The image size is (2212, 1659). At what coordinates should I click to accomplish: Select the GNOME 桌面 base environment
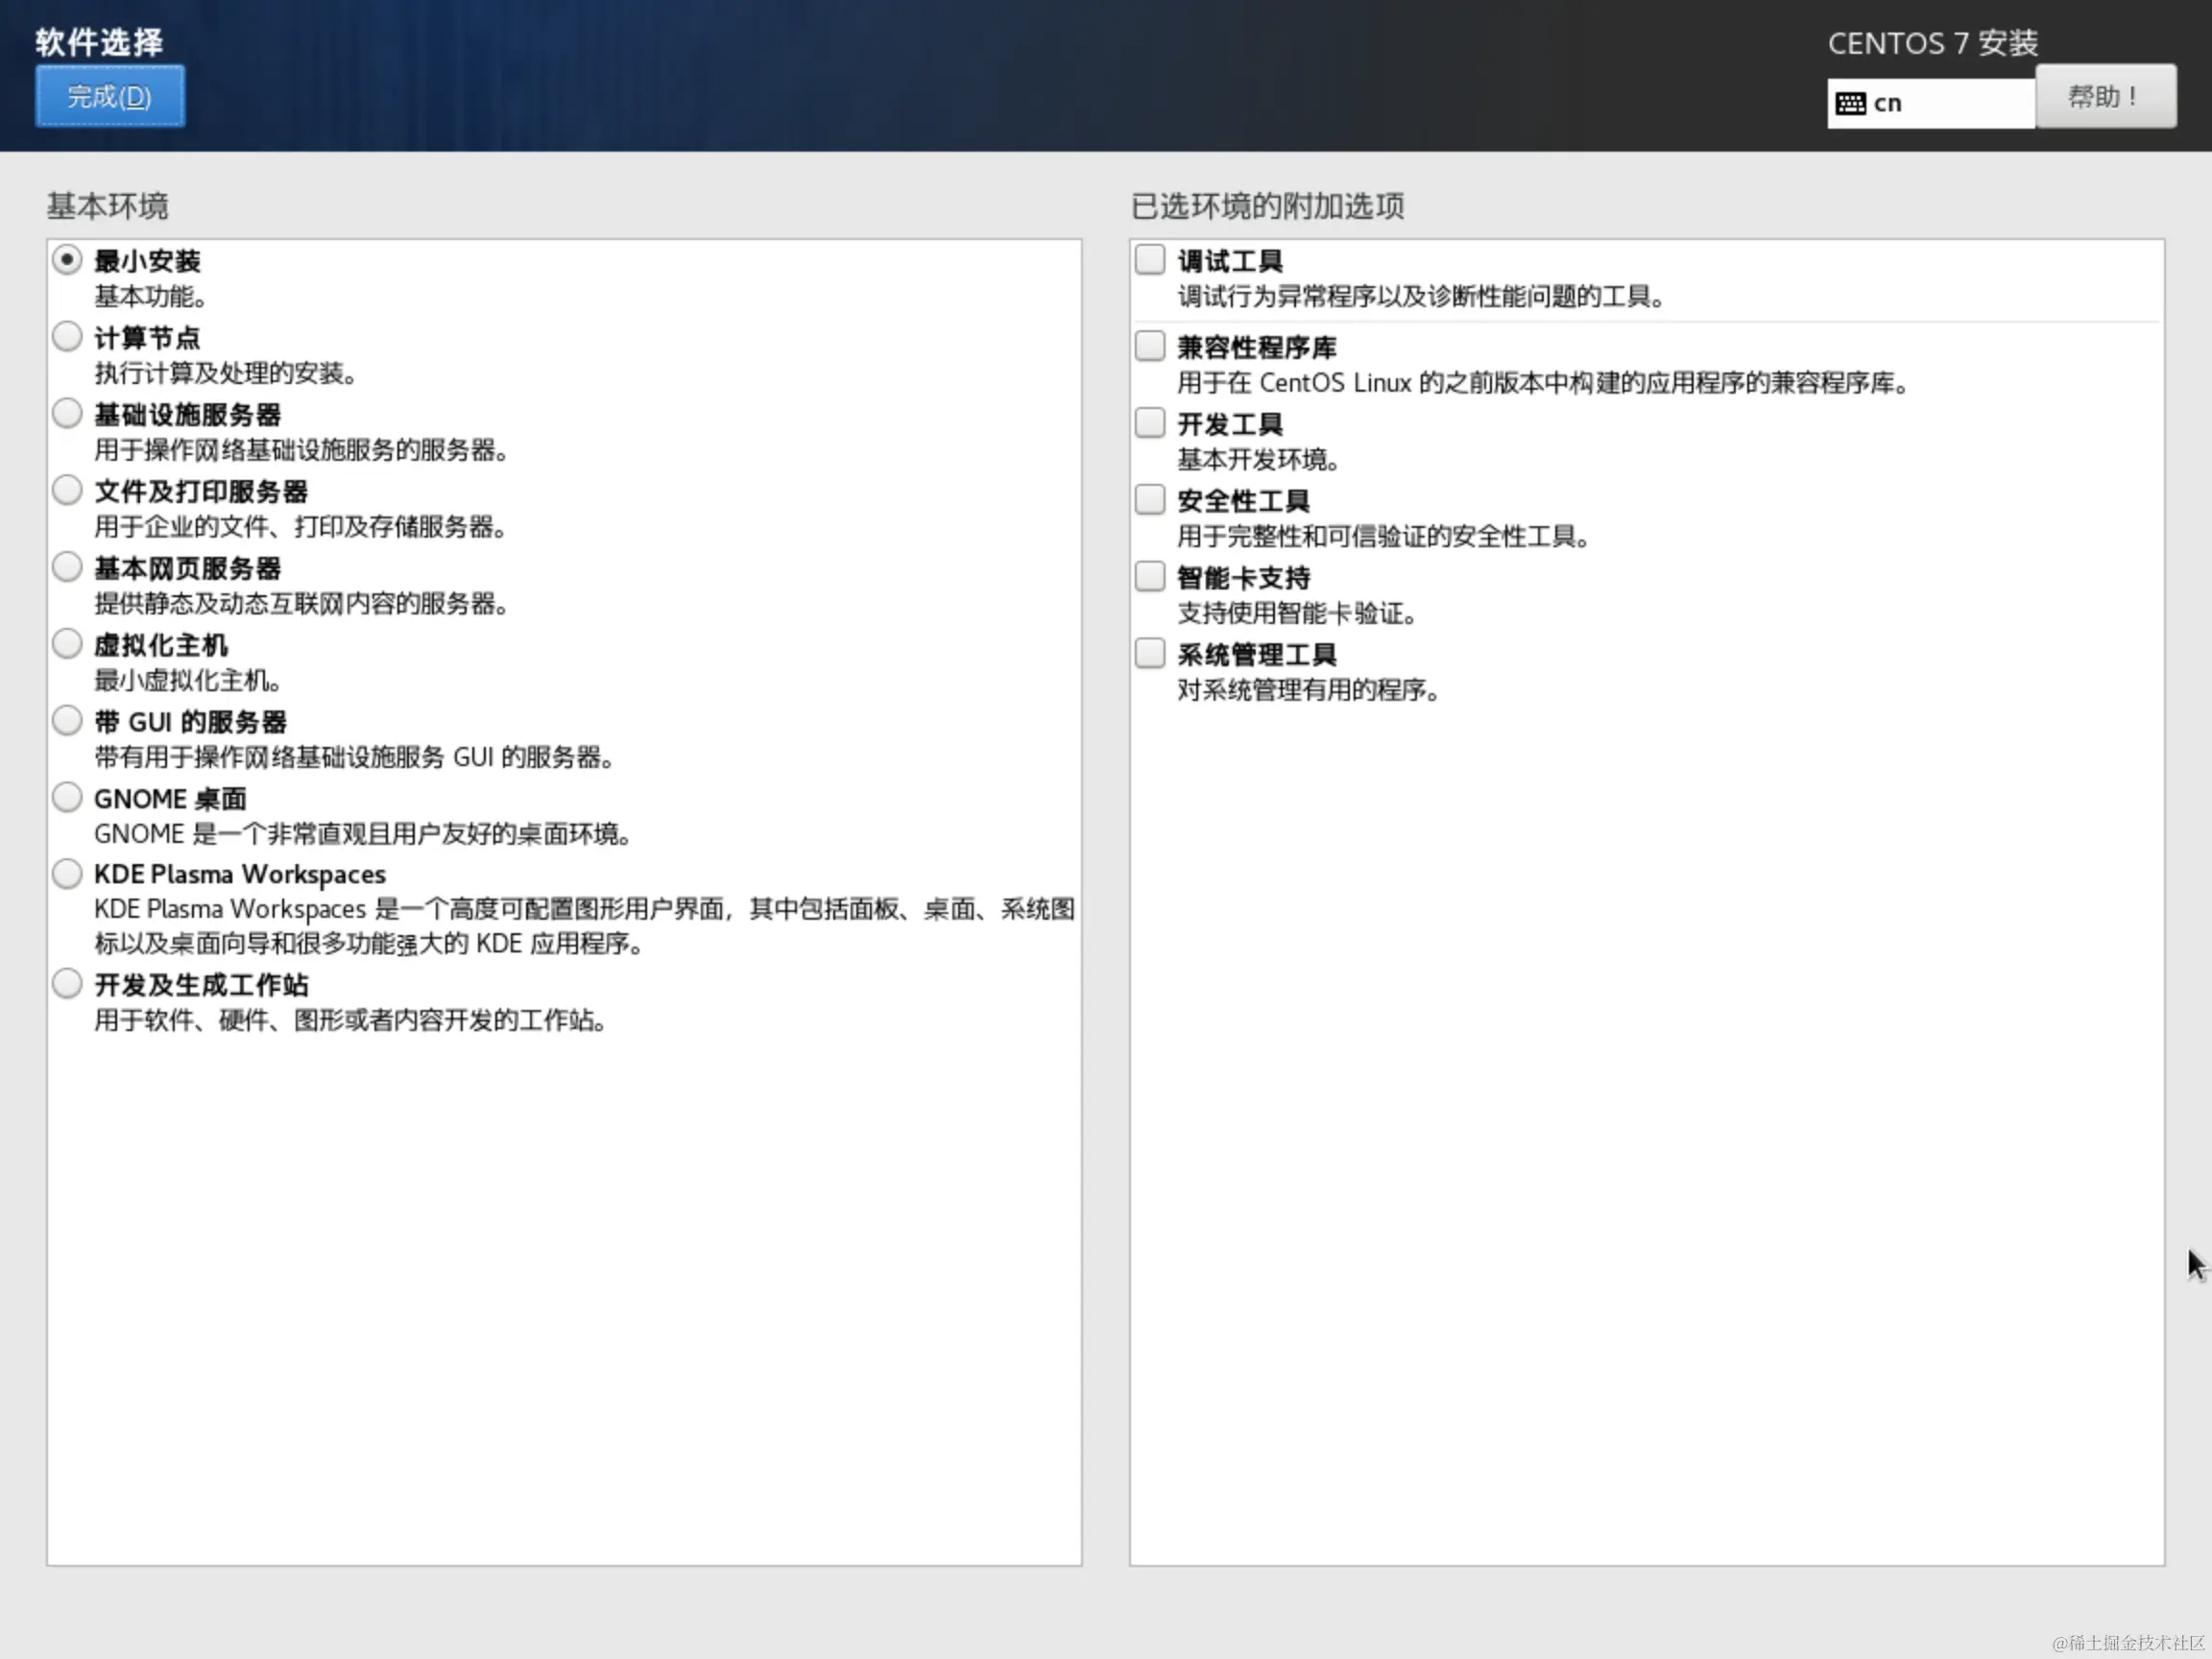tap(67, 796)
